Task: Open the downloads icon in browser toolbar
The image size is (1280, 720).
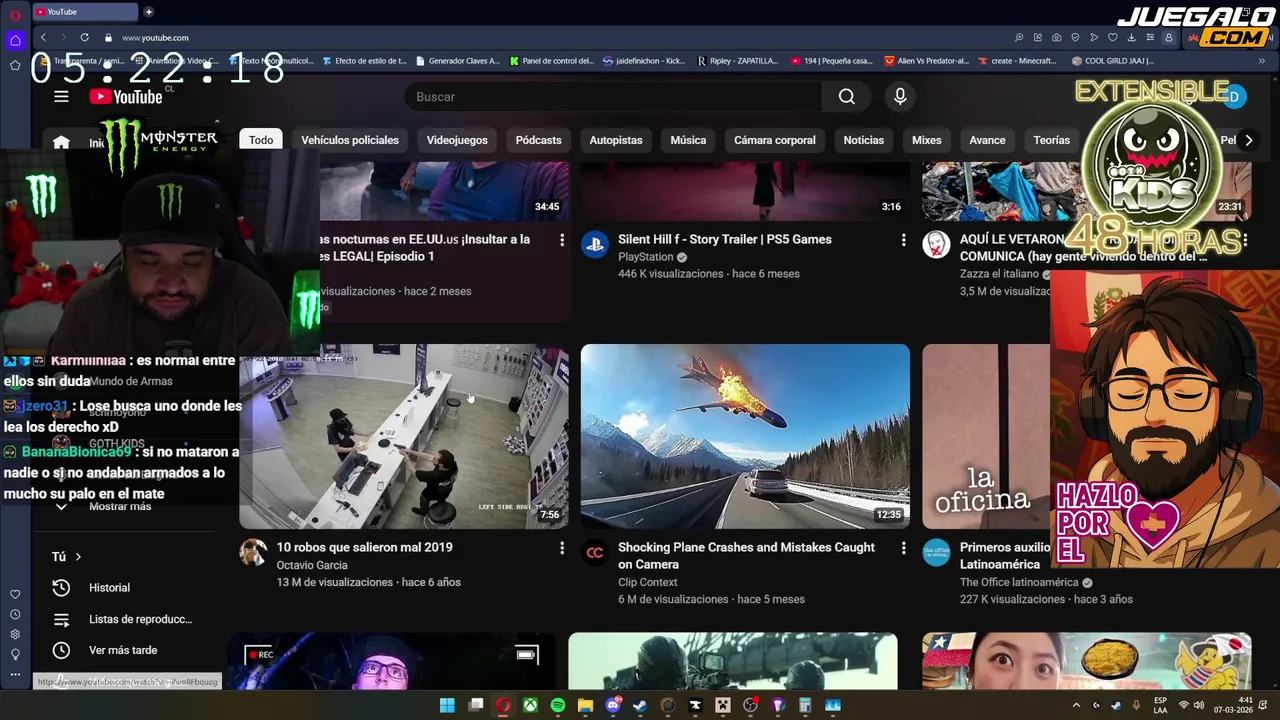Action: pos(1131,37)
